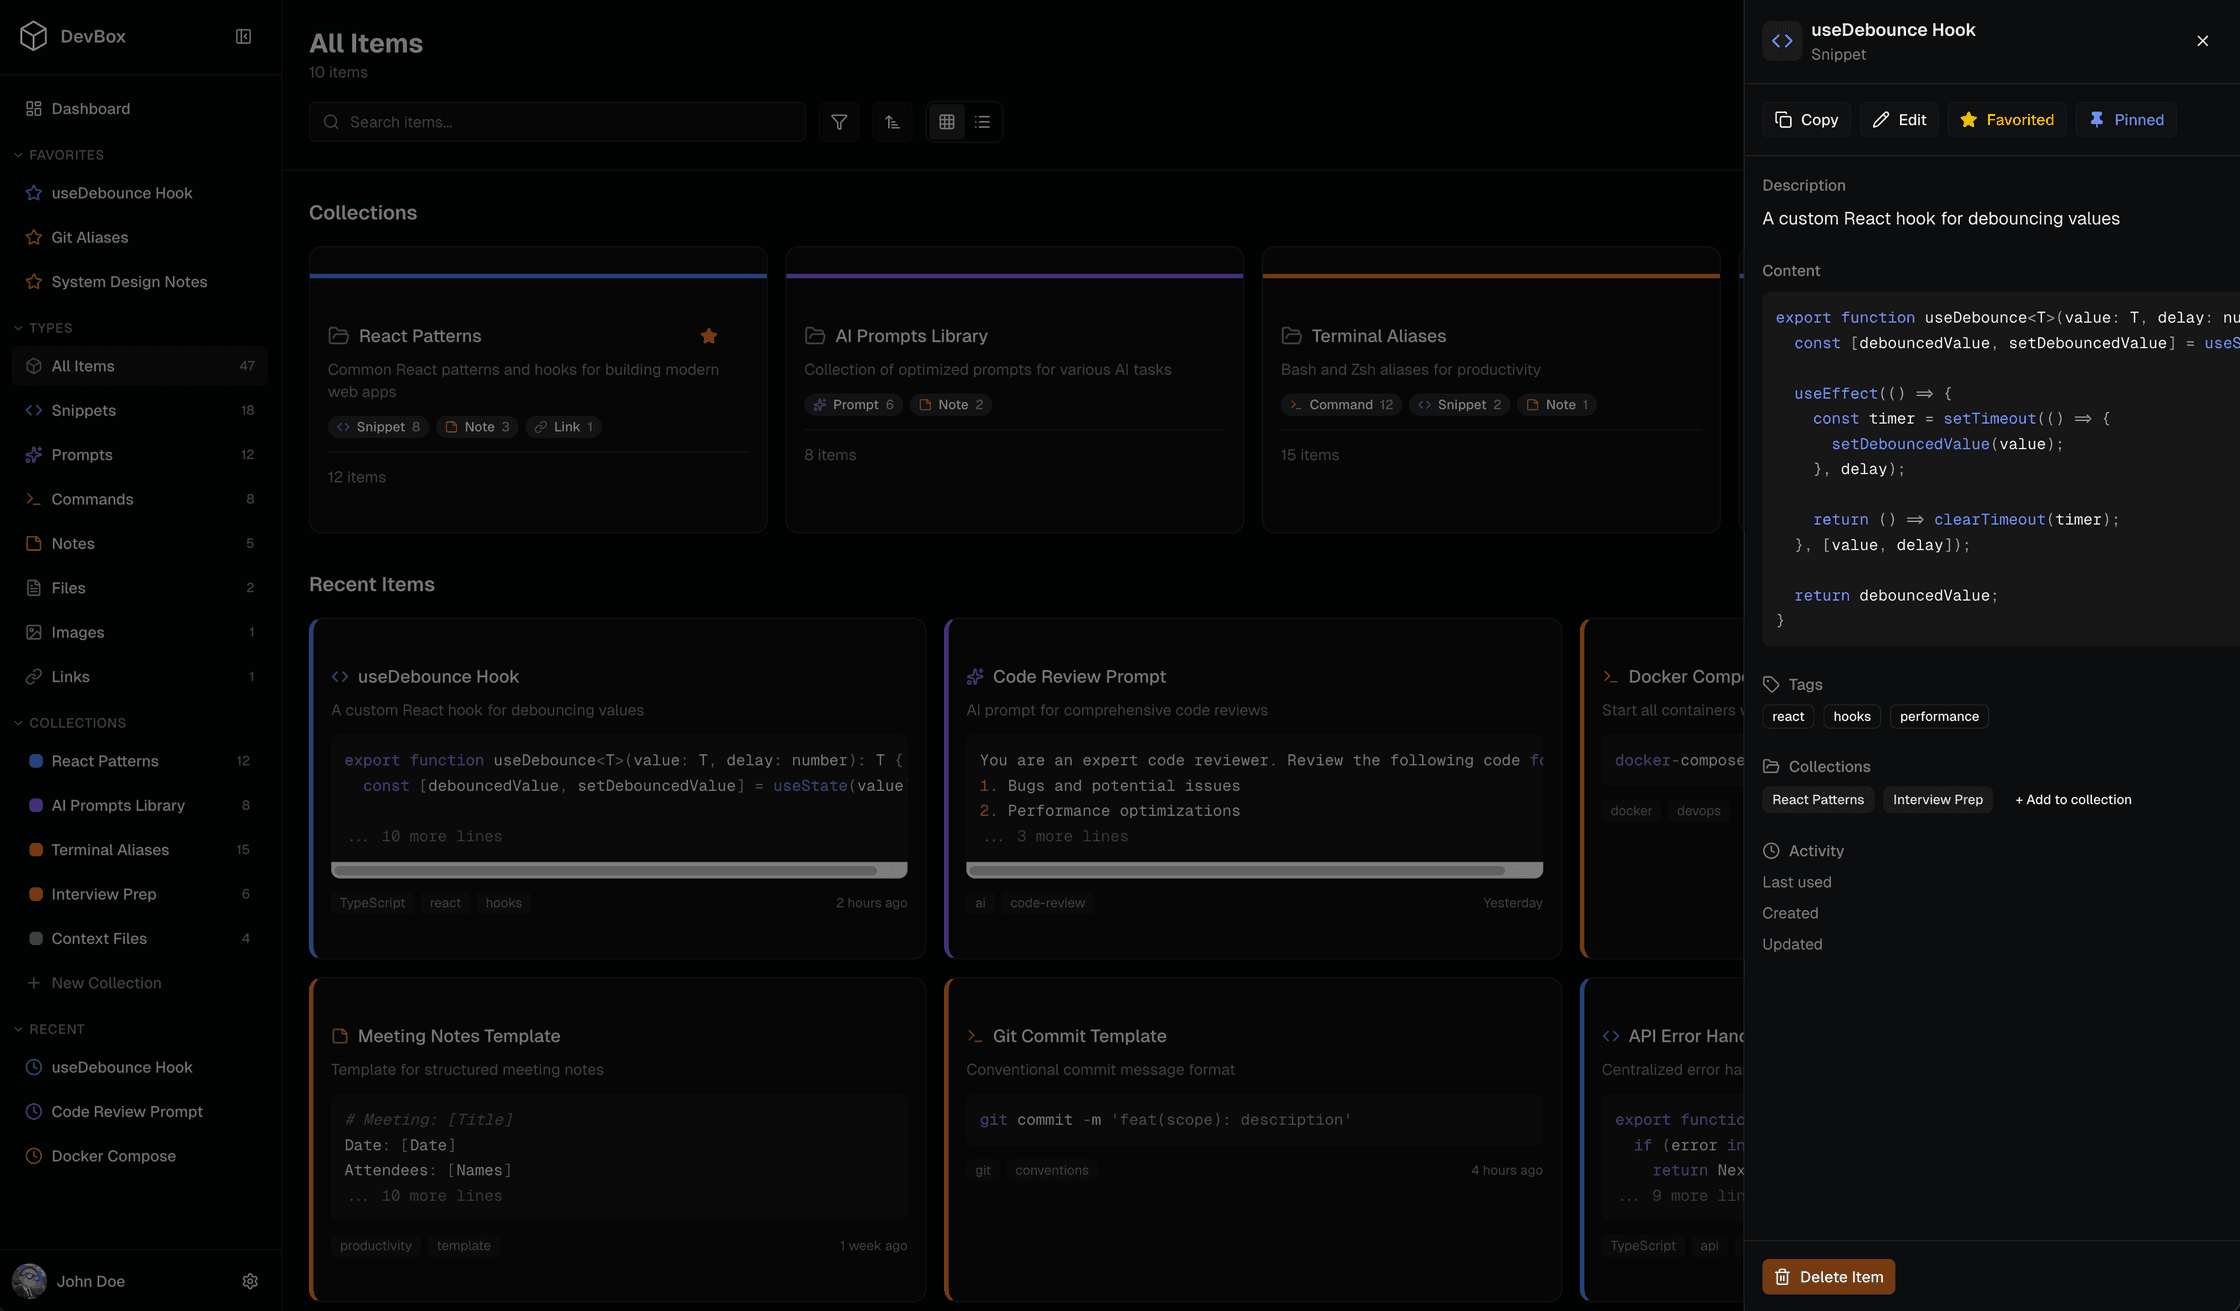2240x1311 pixels.
Task: Copy the snippet with Copy button
Action: [x=1806, y=120]
